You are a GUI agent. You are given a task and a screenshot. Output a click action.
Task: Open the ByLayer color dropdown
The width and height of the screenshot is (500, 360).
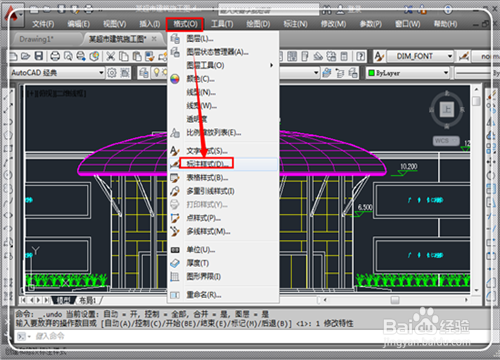tap(446, 73)
